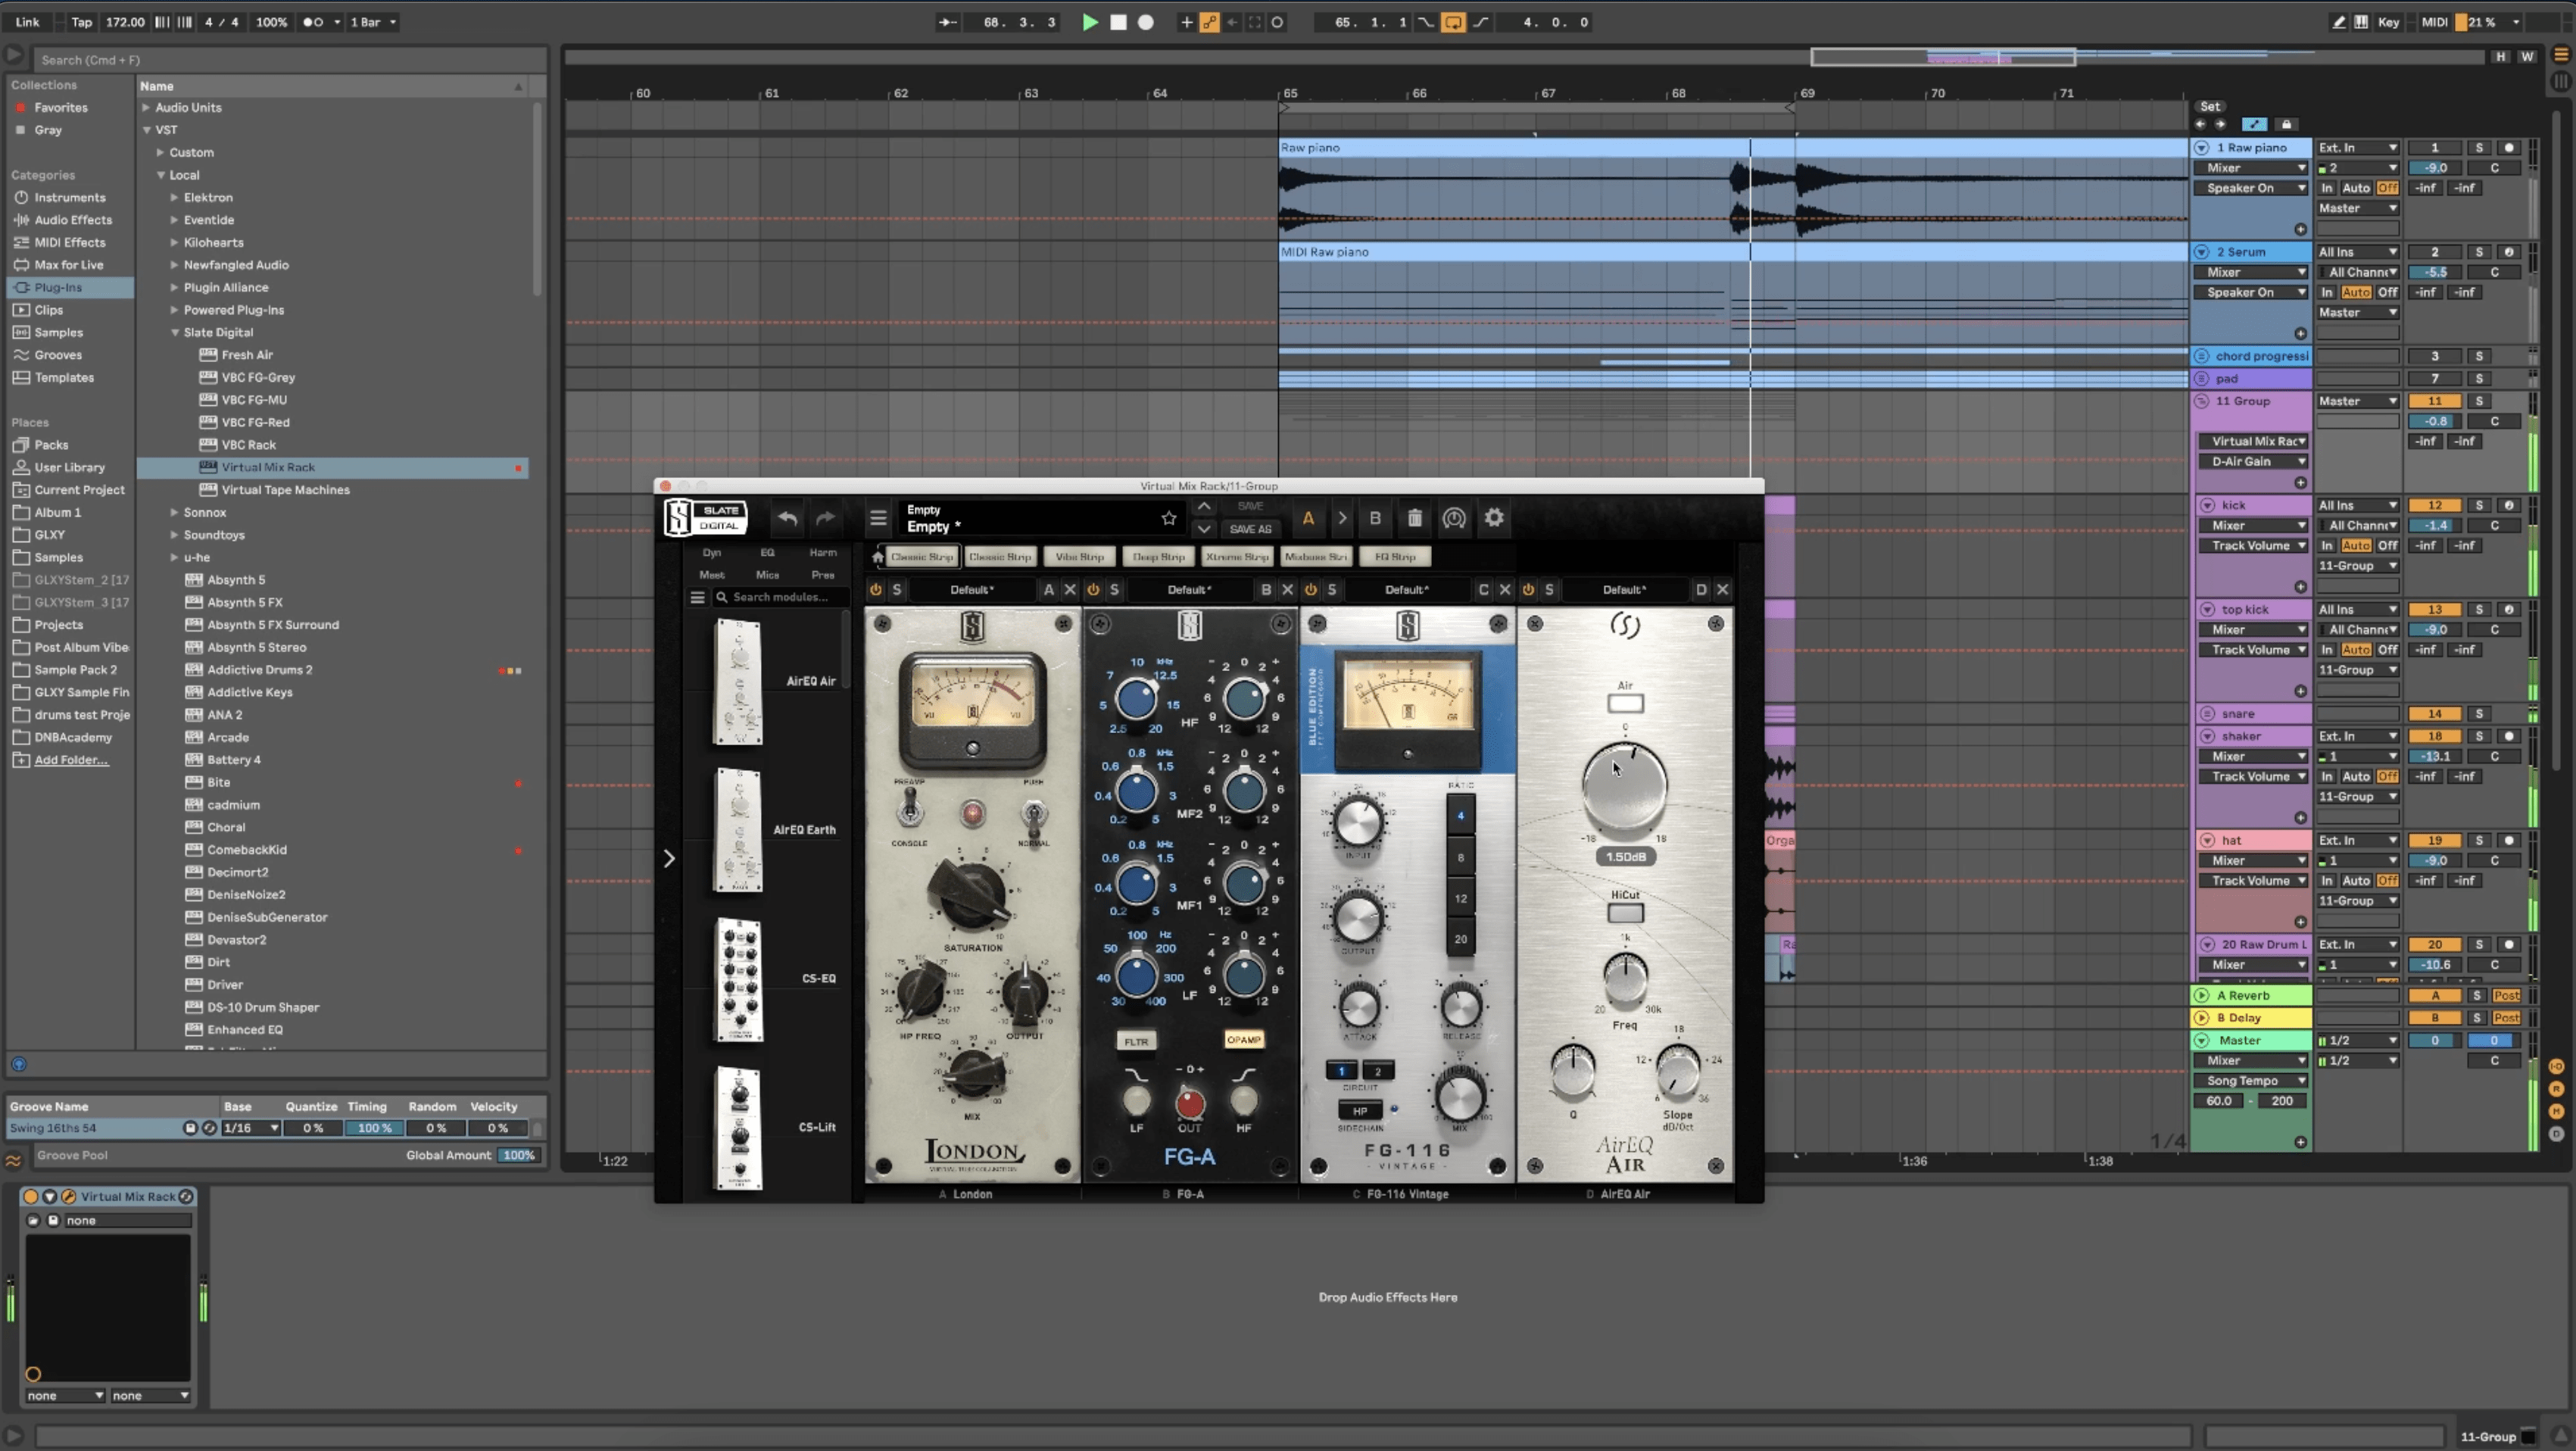Click the browser Search field
The height and width of the screenshot is (1451, 2576).
pyautogui.click(x=290, y=60)
